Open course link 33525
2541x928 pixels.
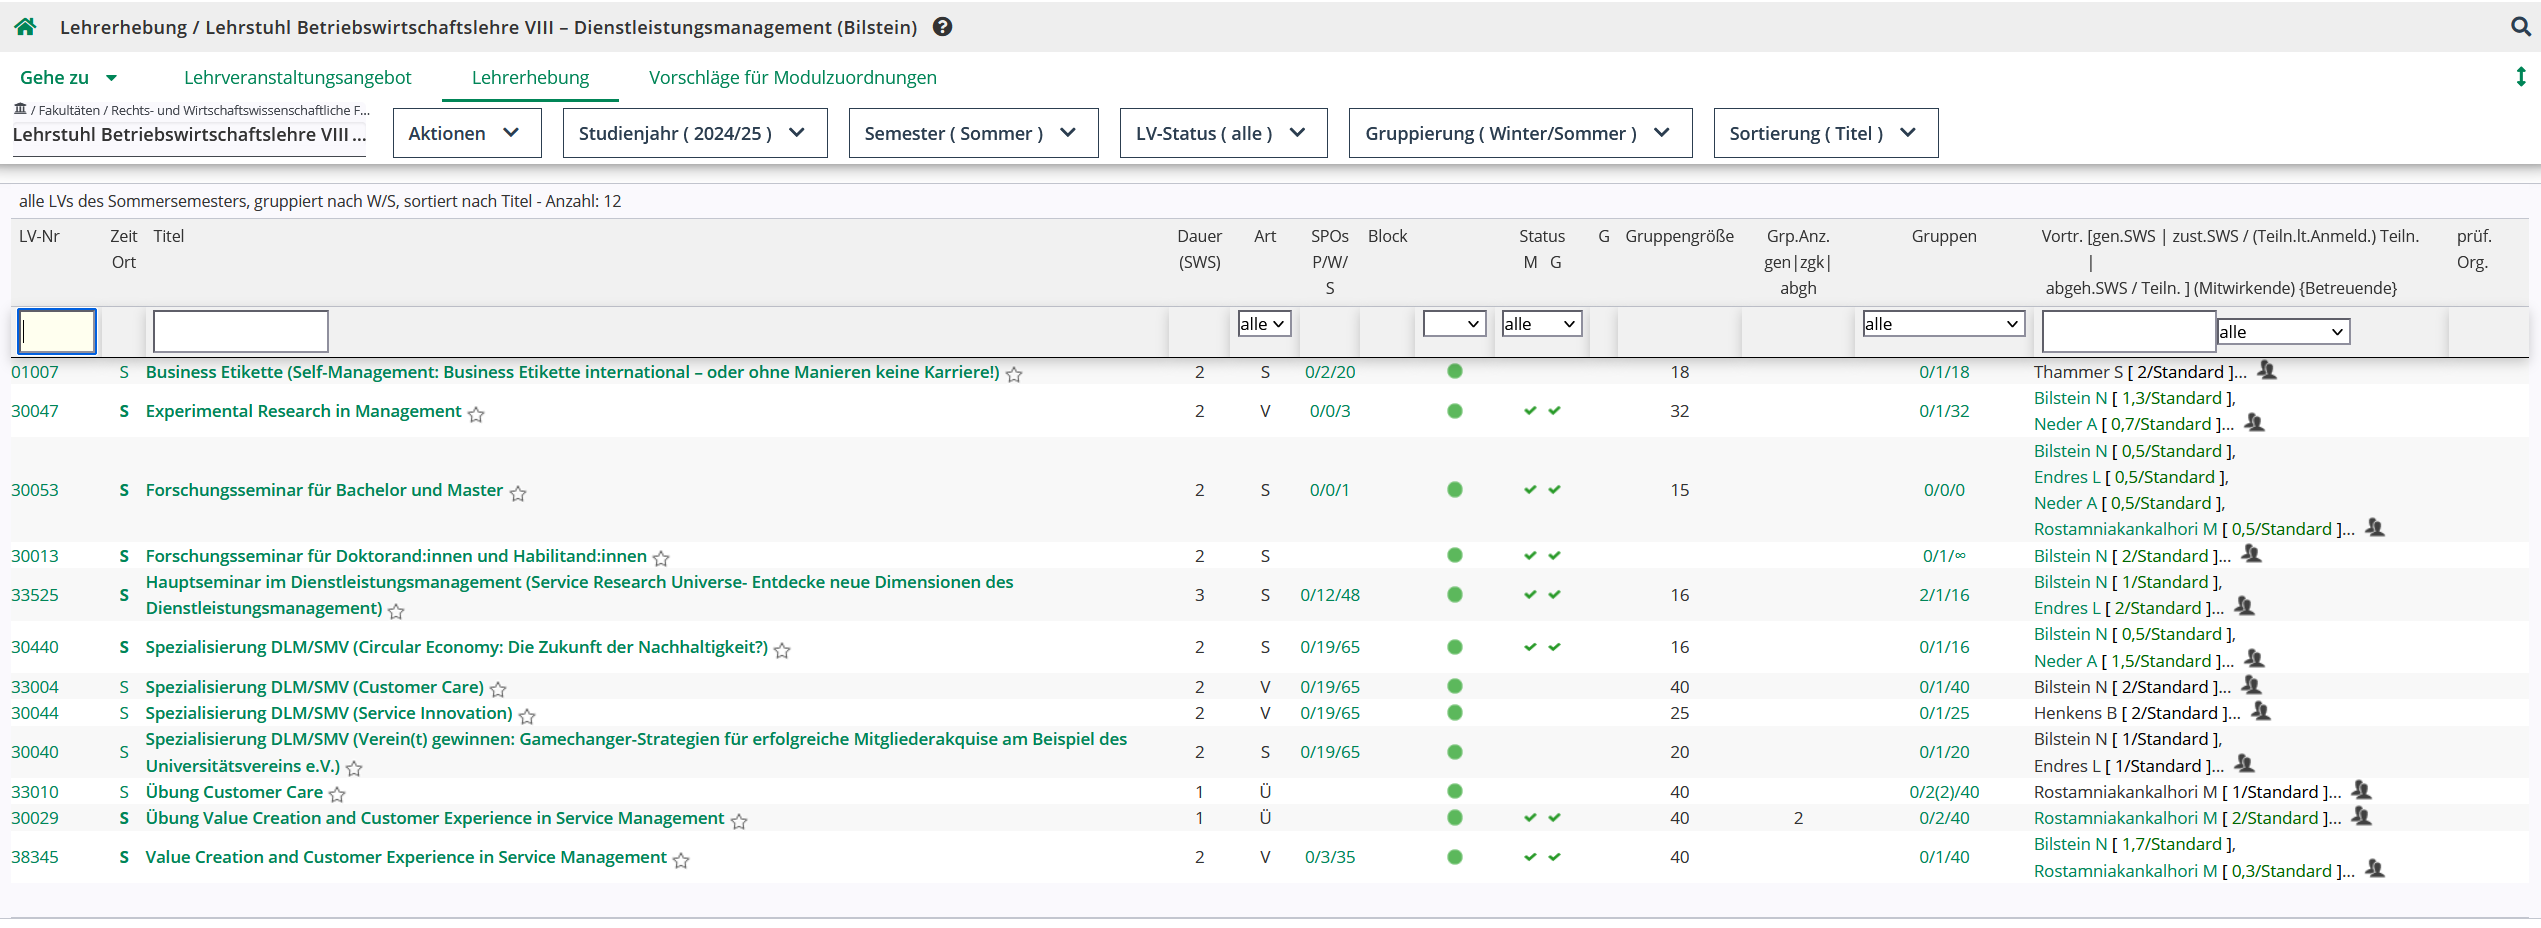[35, 595]
